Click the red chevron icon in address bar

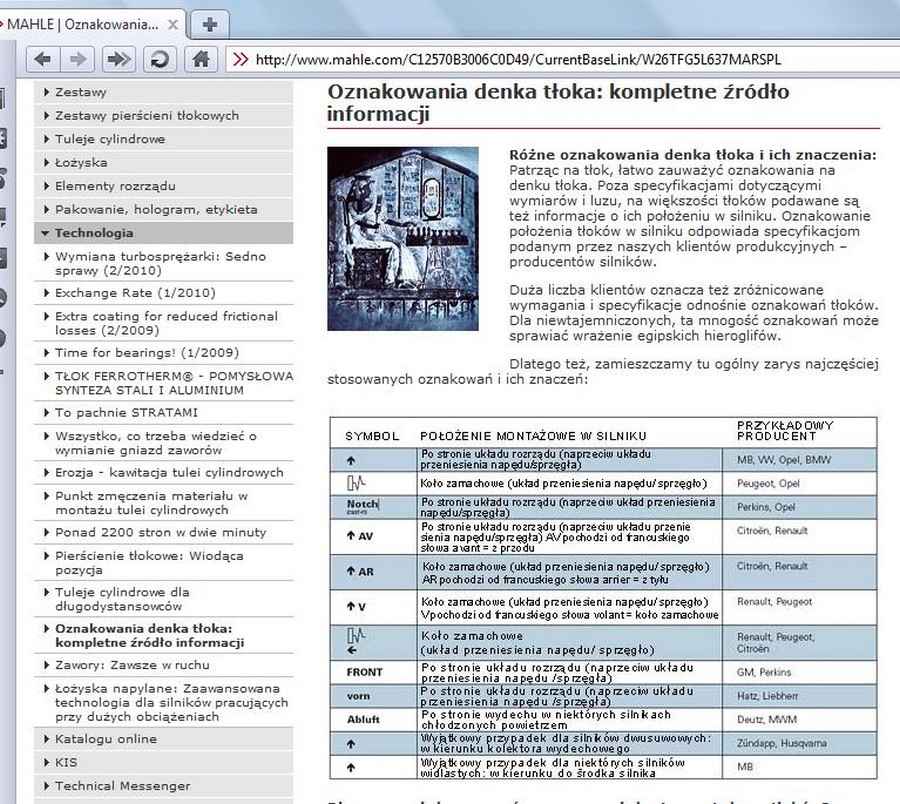click(240, 59)
